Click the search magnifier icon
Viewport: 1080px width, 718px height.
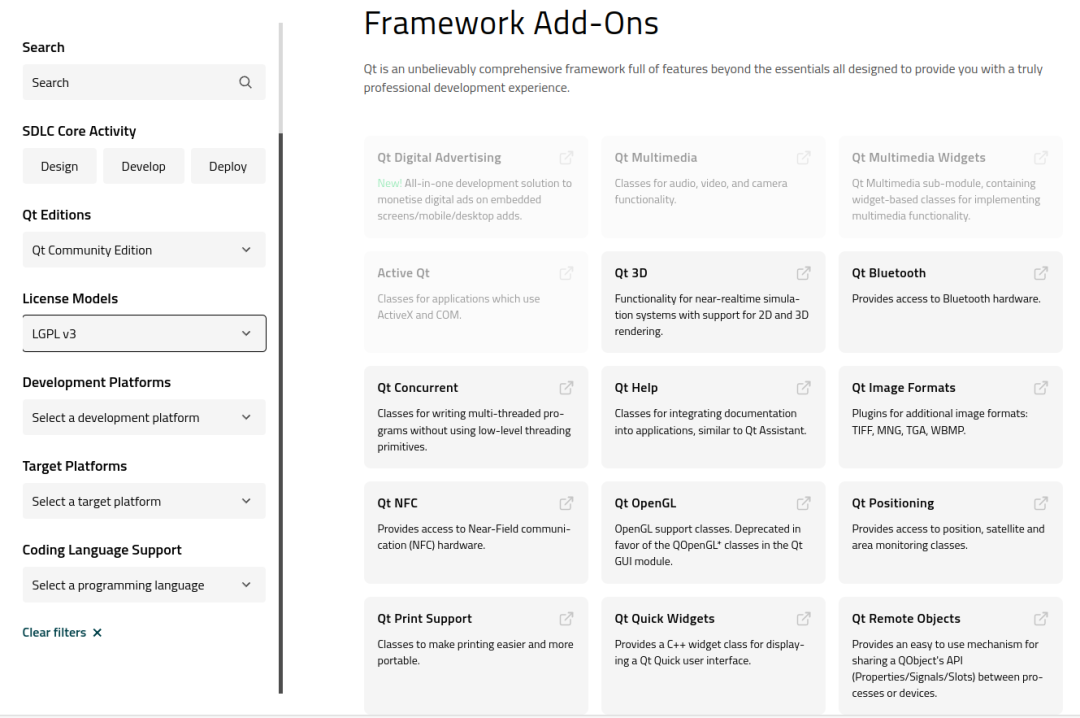click(245, 82)
